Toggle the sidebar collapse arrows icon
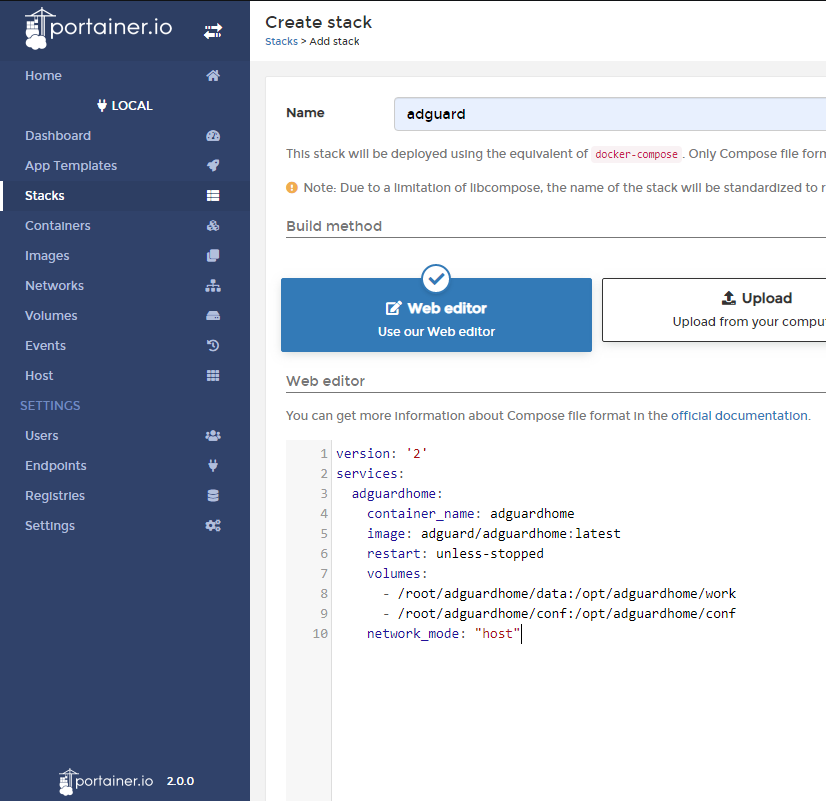The width and height of the screenshot is (826, 801). click(213, 31)
